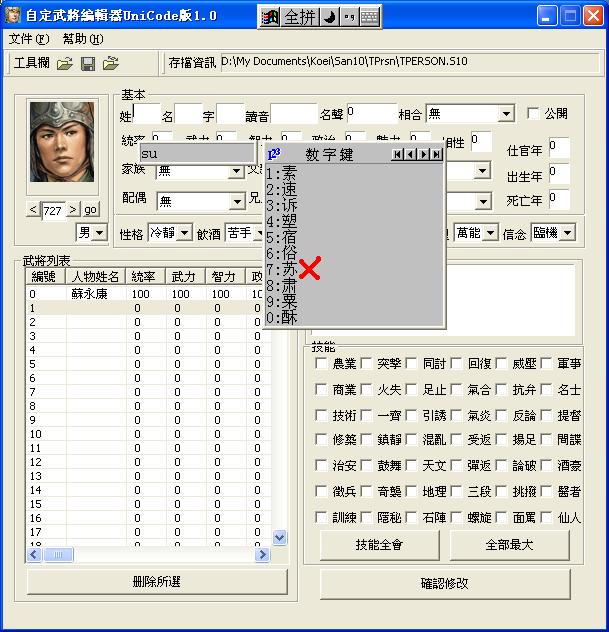The width and height of the screenshot is (609, 632).
Task: Click the second open-folder toolbar icon
Action: pyautogui.click(x=111, y=63)
